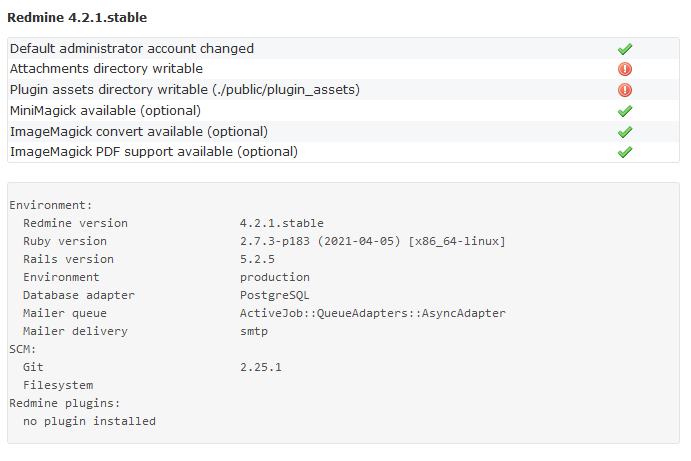Select 'Plugin assets directory writable' row text
Screen dimensions: 691x461
[185, 90]
